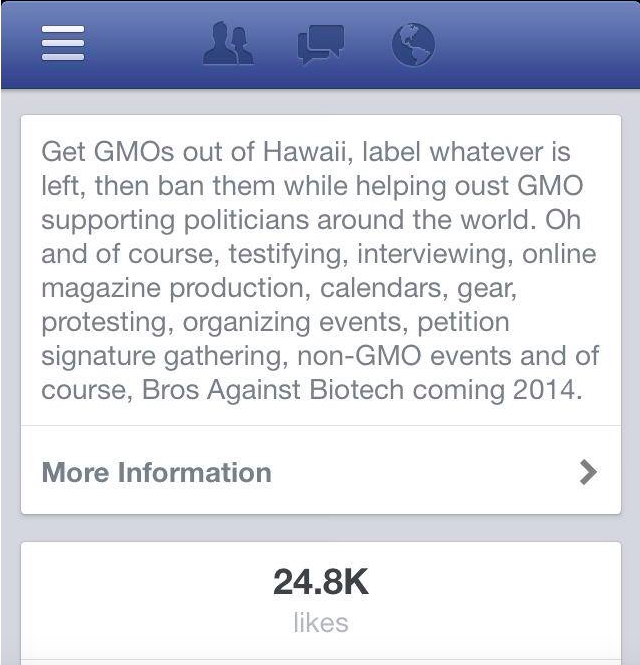The width and height of the screenshot is (640, 665).
Task: Tap the gray "likes" label
Action: 320,623
